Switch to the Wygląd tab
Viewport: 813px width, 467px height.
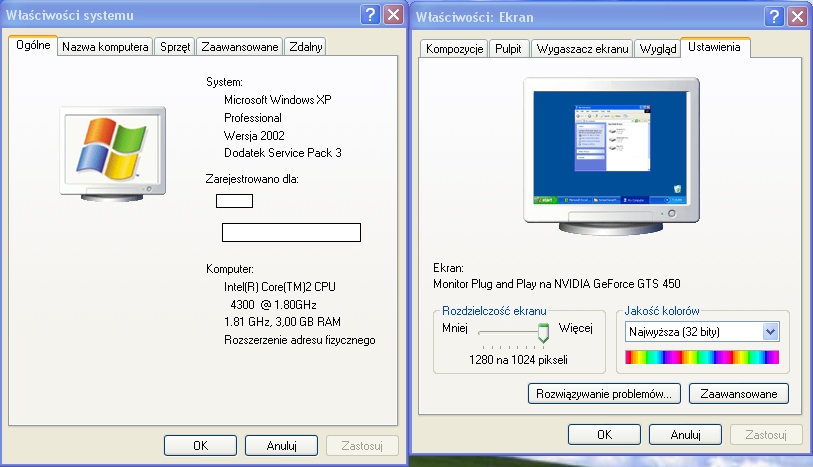click(657, 49)
